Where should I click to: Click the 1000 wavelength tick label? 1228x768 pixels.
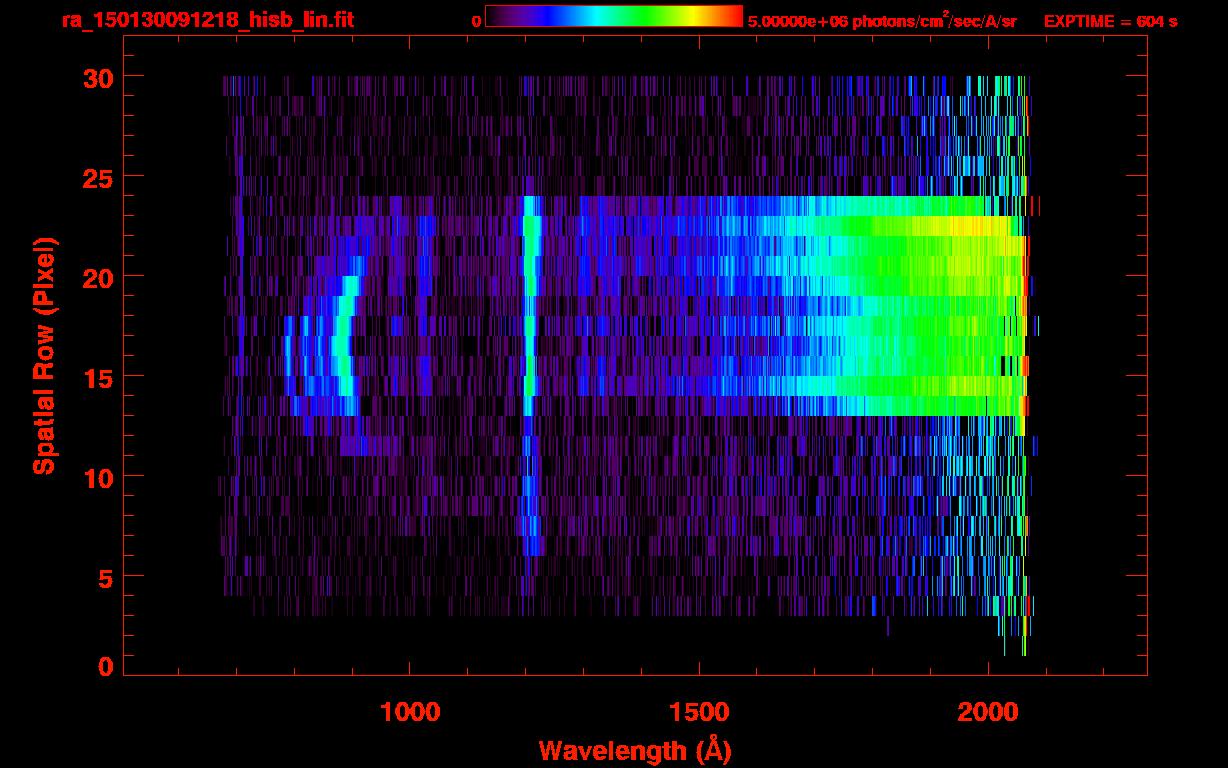click(x=410, y=712)
